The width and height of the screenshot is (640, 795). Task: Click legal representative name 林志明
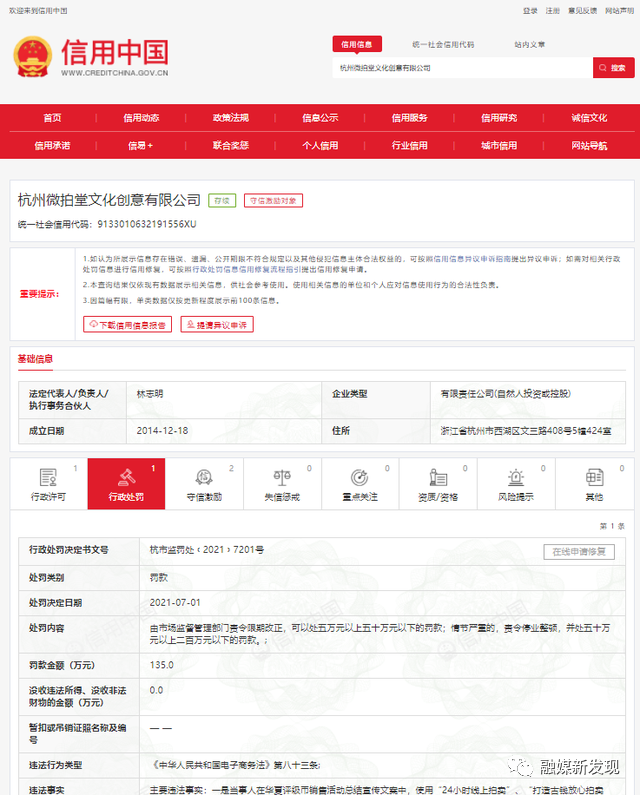coord(150,393)
